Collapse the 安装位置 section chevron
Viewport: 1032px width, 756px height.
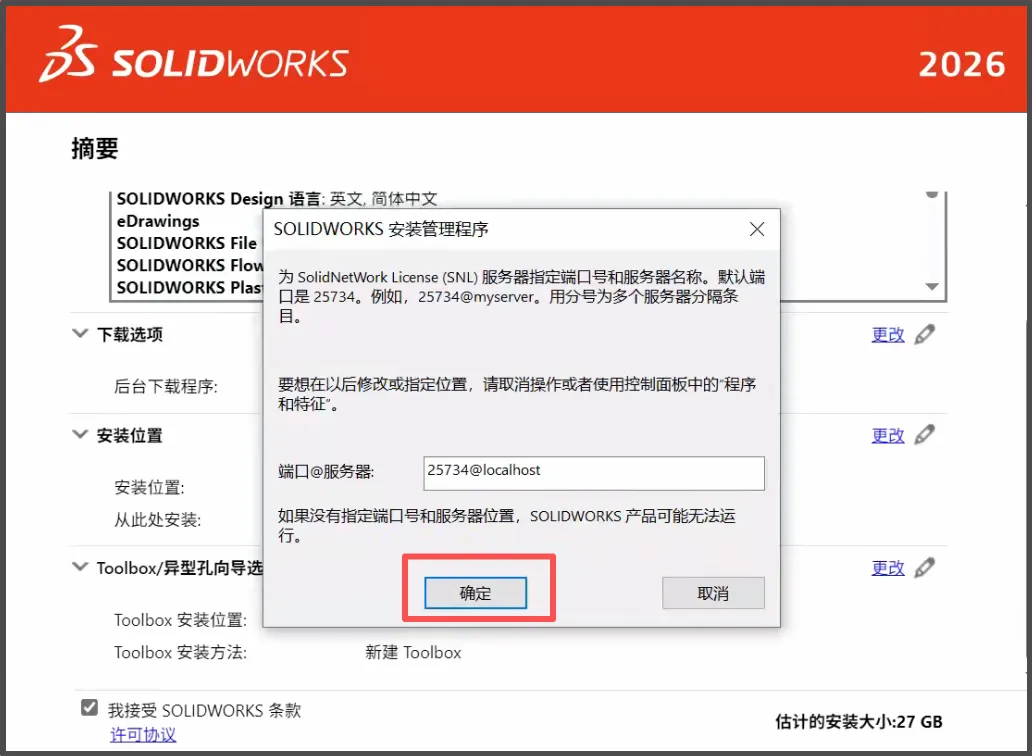coord(80,434)
